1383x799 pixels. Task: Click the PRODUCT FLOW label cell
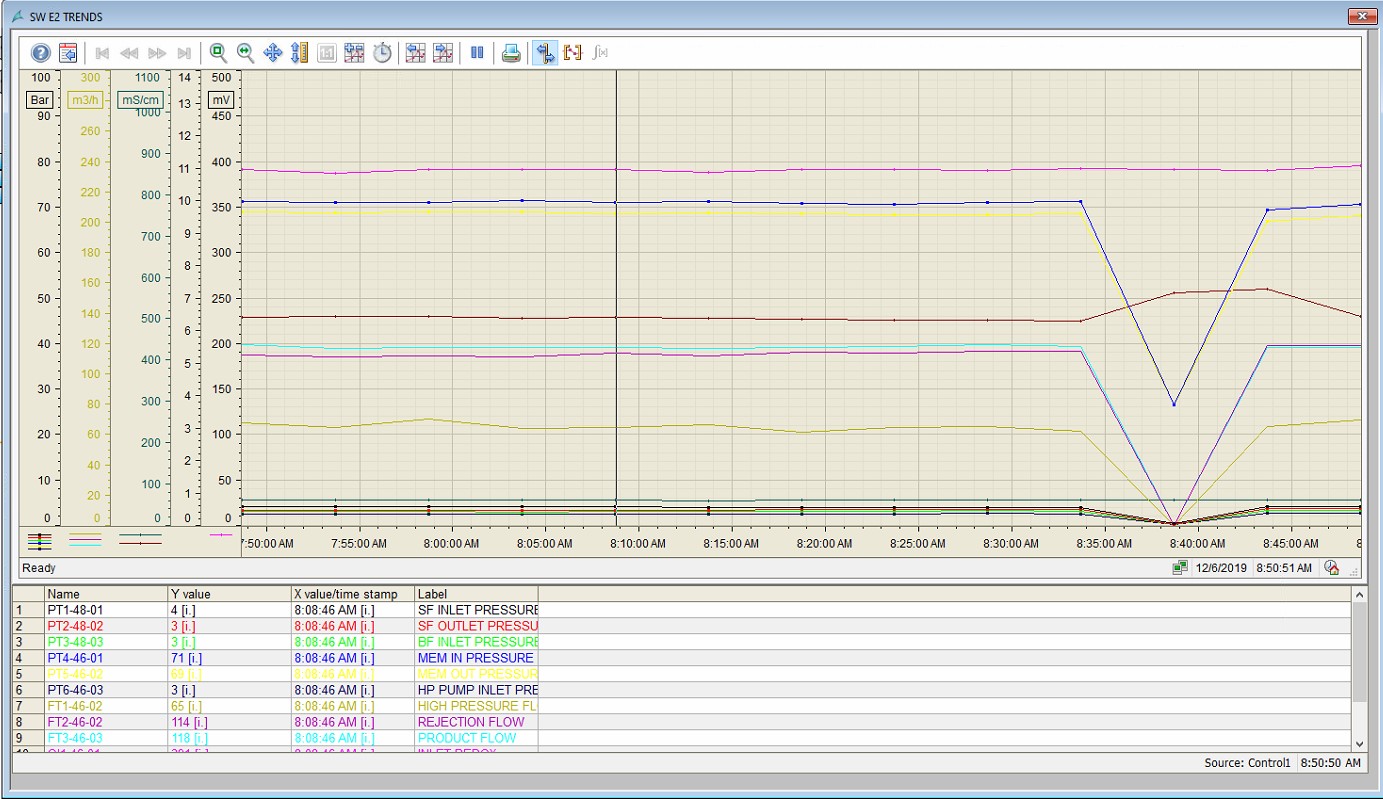(x=468, y=738)
